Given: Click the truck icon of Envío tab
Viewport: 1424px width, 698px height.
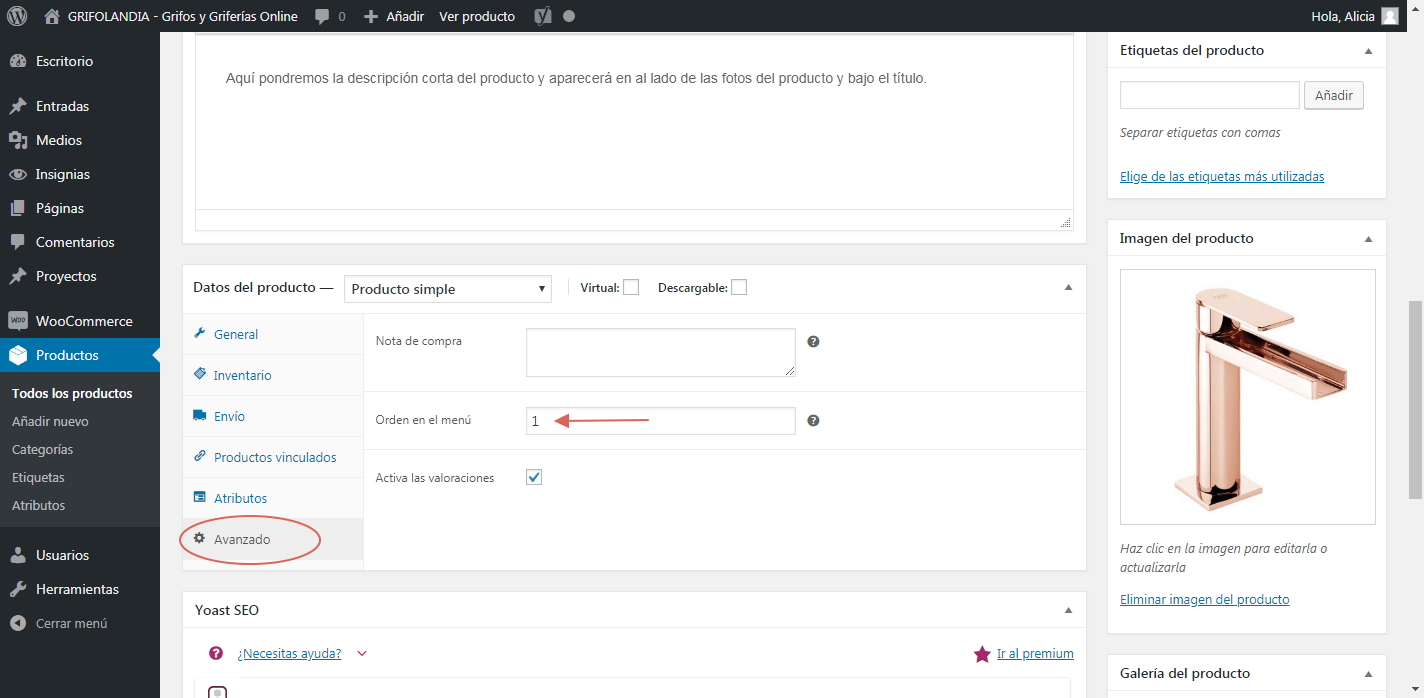Looking at the screenshot, I should tap(200, 416).
